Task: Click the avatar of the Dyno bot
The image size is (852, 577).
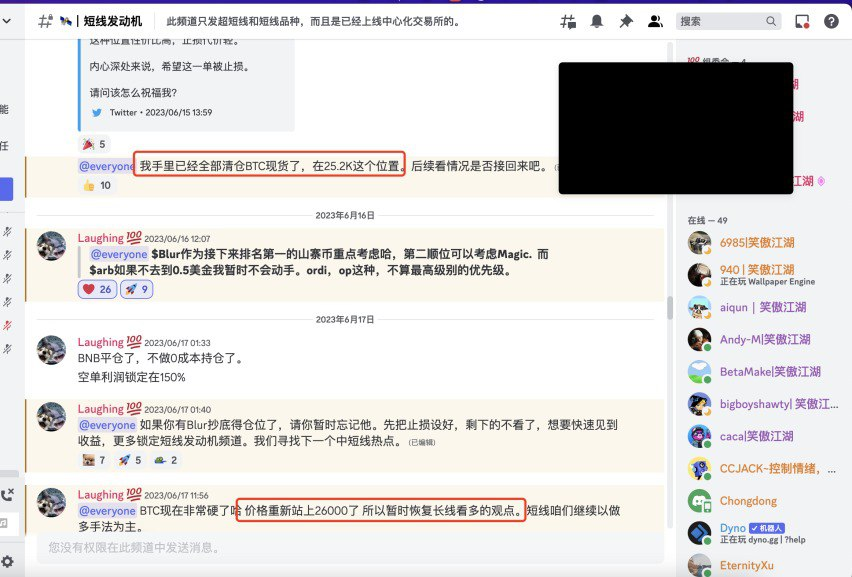Action: (x=699, y=533)
